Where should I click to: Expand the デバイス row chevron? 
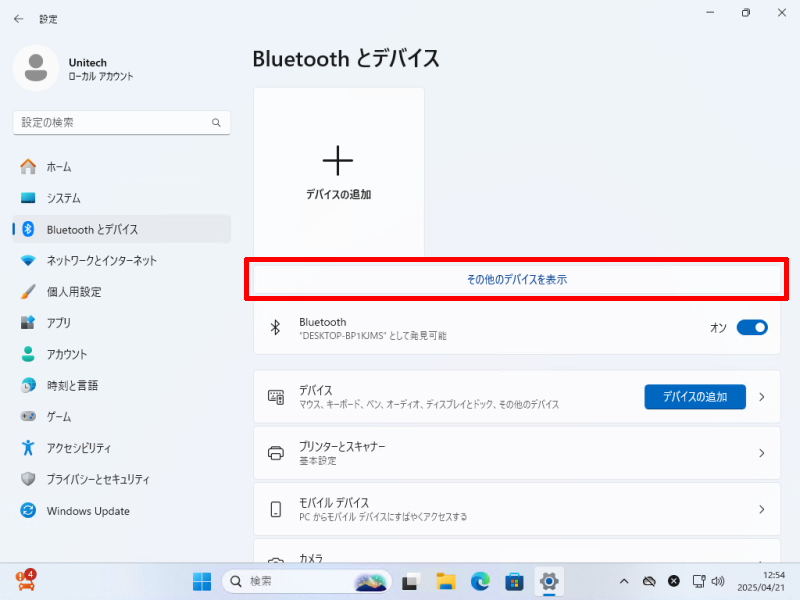point(762,397)
